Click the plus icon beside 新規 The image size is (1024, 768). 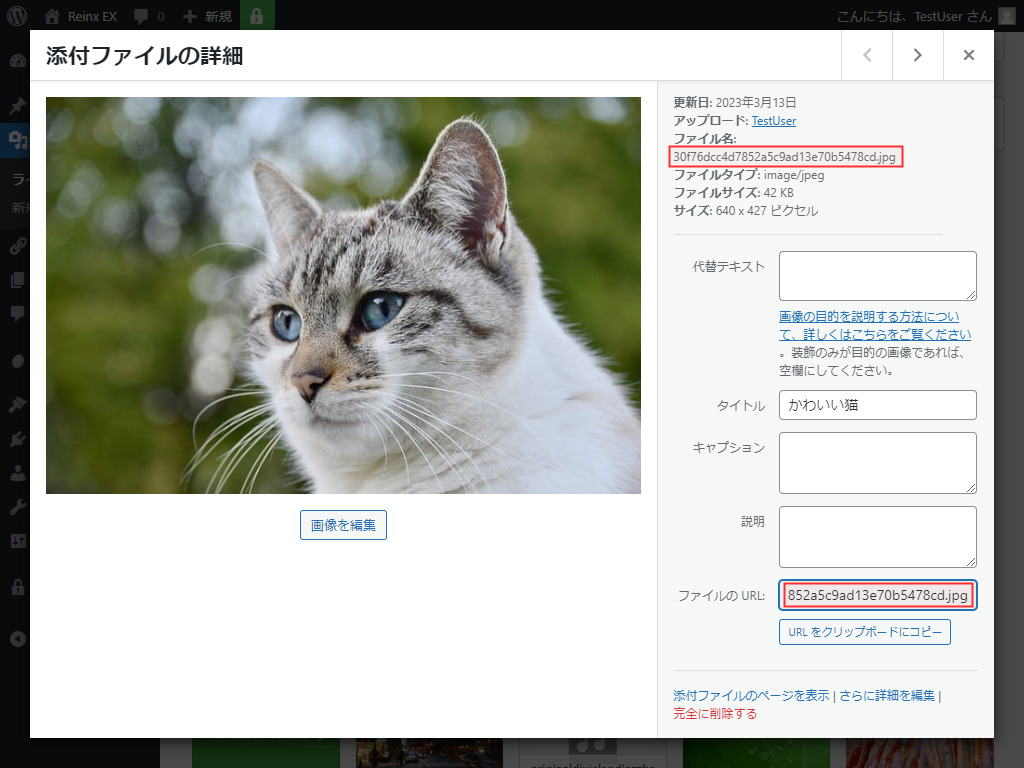189,16
